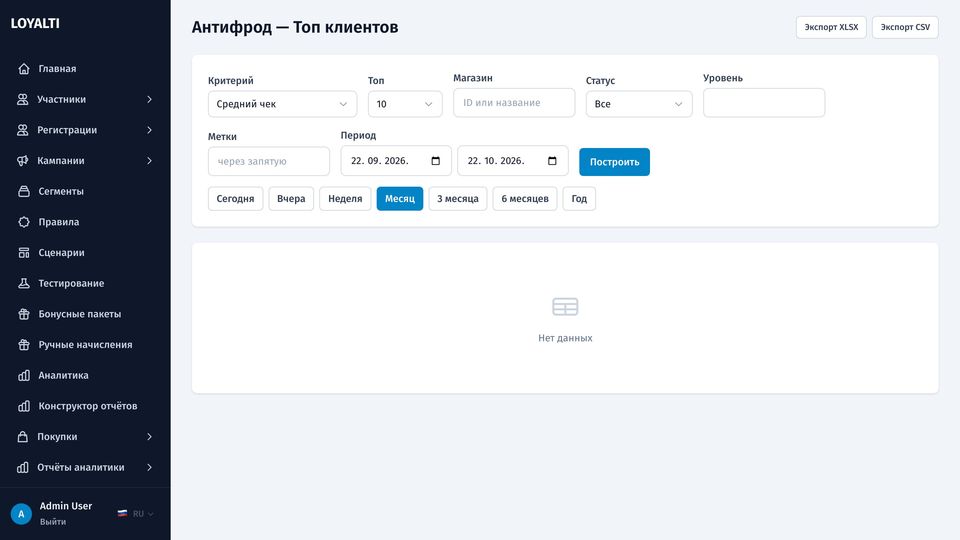
Task: Click the Участники people icon
Action: tap(23, 99)
